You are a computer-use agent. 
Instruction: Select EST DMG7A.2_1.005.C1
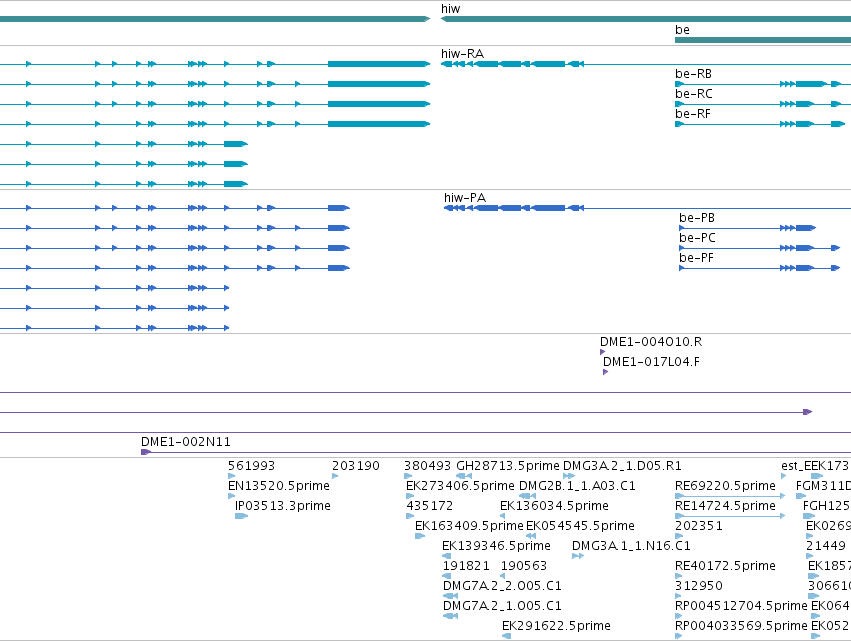502,606
